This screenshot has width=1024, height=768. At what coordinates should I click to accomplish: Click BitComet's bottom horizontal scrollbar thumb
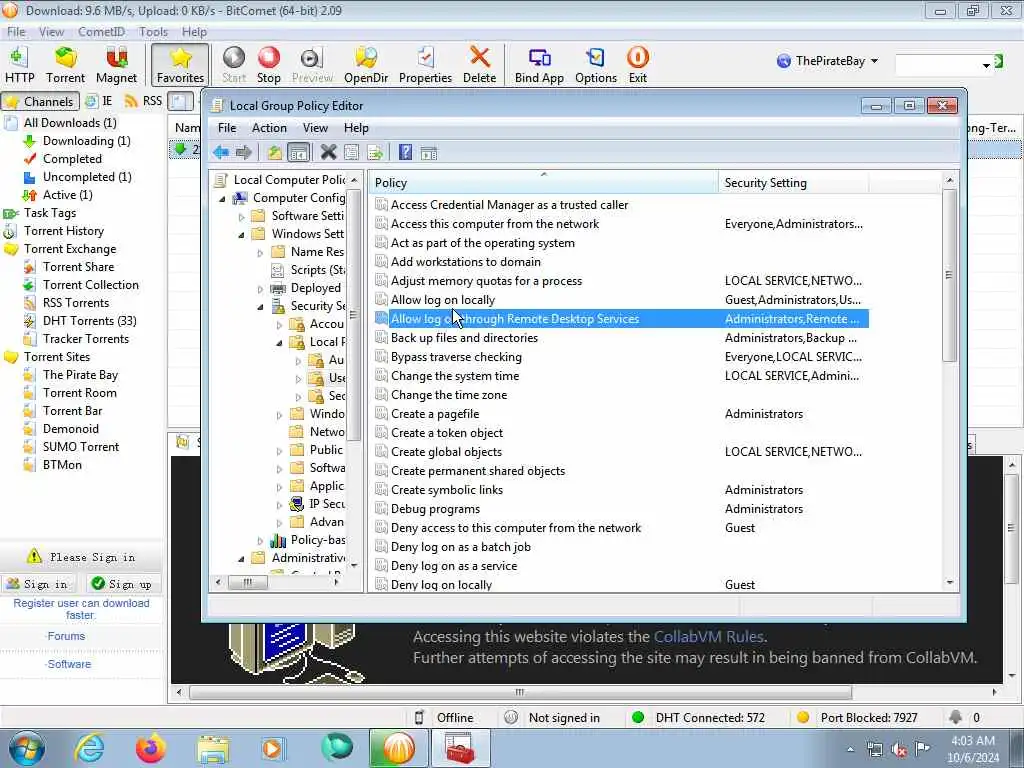pos(520,692)
